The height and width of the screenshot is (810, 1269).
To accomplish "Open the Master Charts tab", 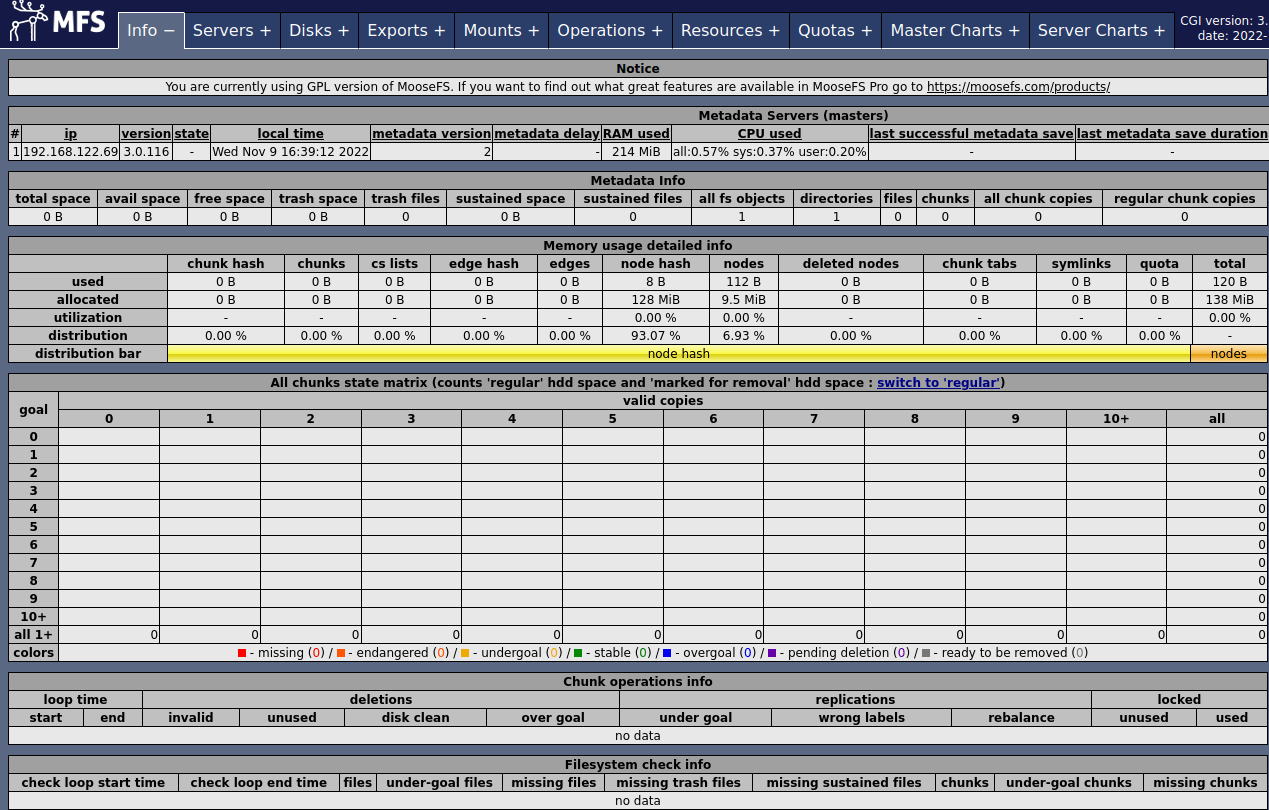I will (x=955, y=30).
